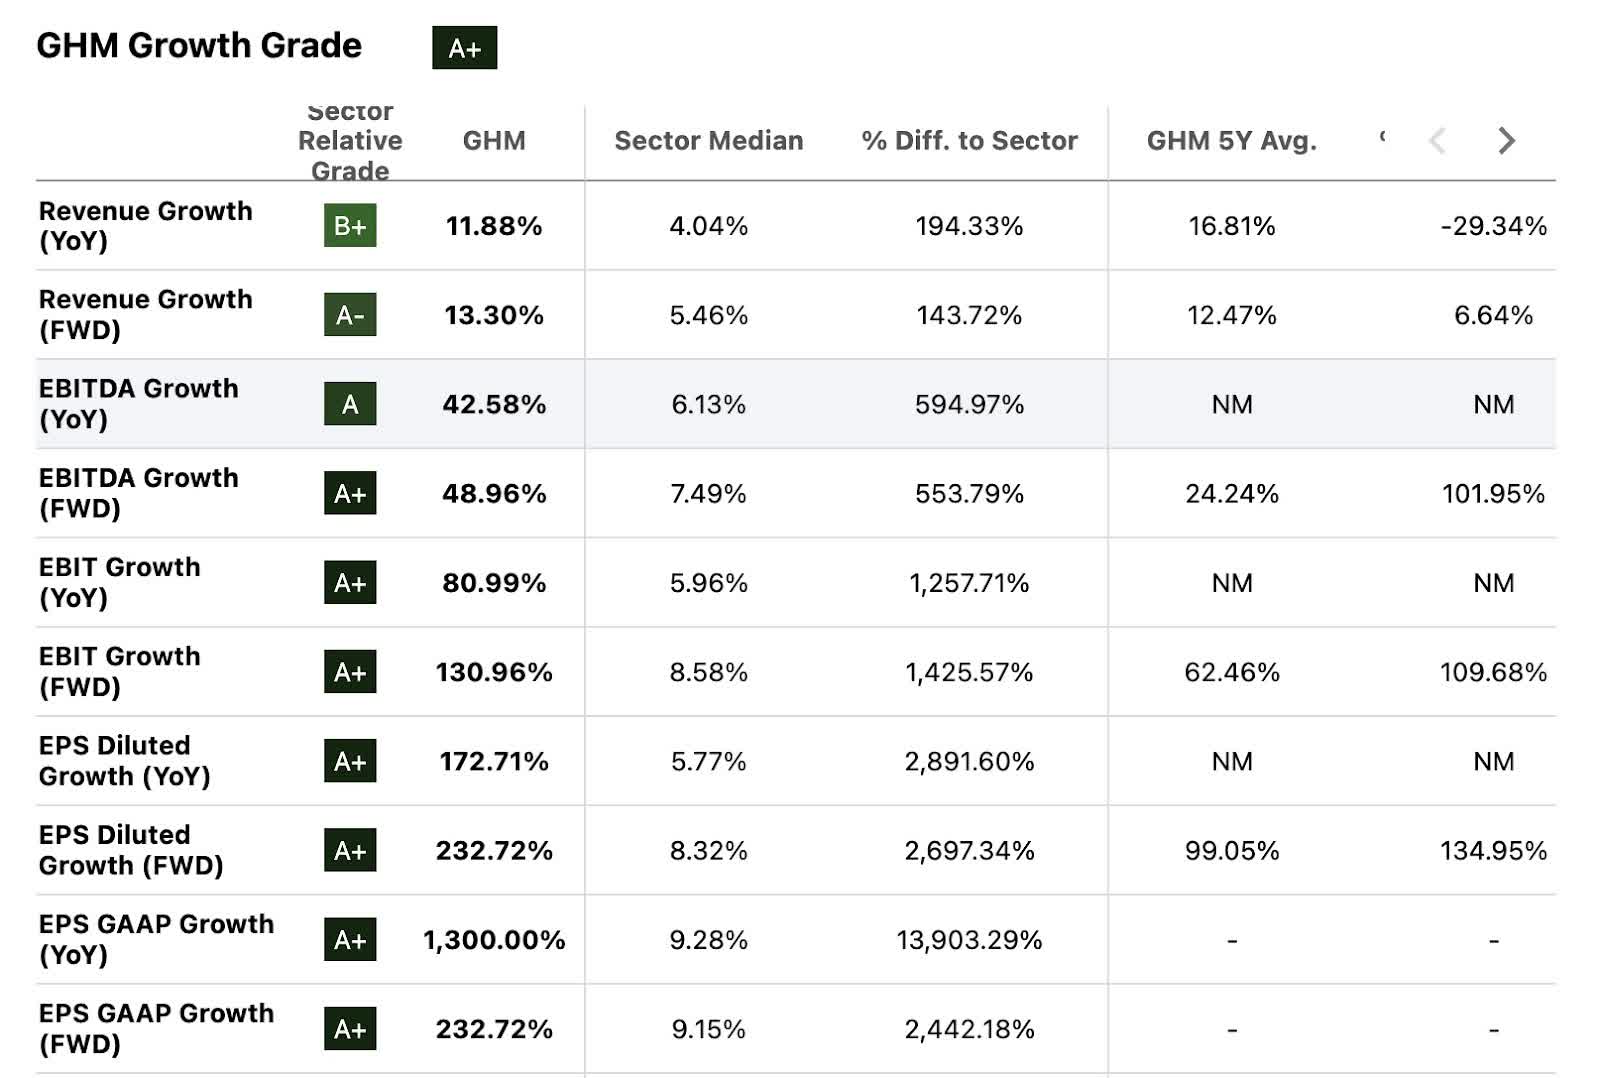This screenshot has height=1078, width=1600.
Task: Click the A+ badge for EBIT Growth (YoY)
Action: (350, 583)
